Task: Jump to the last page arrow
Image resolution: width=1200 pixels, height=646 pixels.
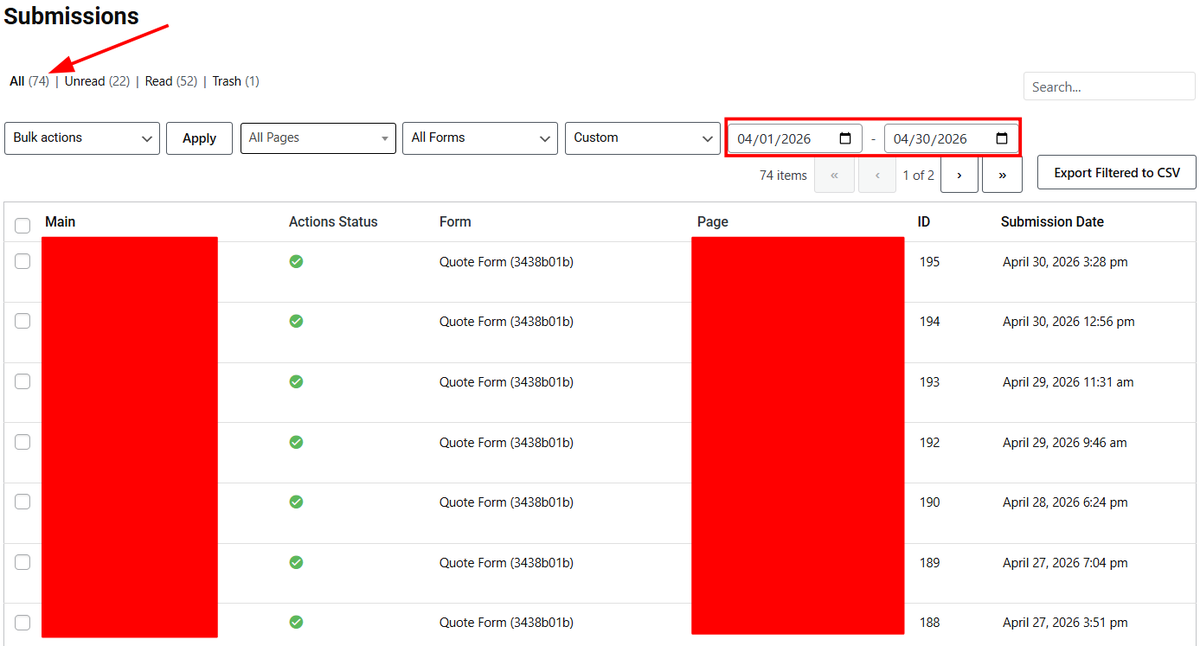Action: click(1002, 175)
